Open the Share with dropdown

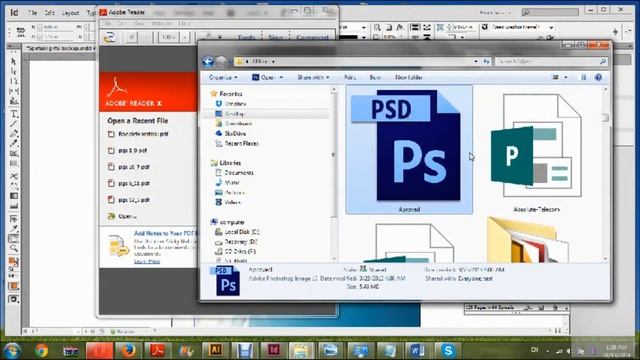click(313, 77)
